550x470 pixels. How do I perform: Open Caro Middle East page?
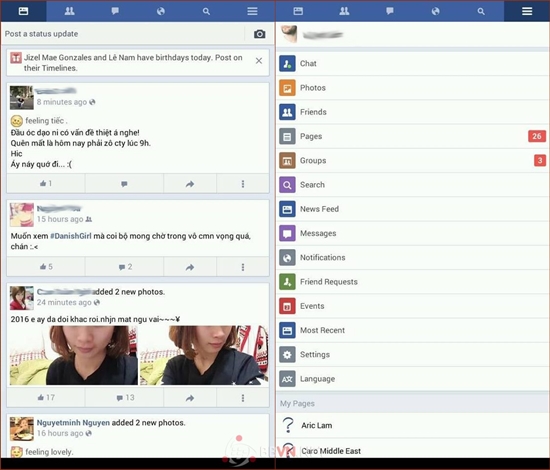413,449
